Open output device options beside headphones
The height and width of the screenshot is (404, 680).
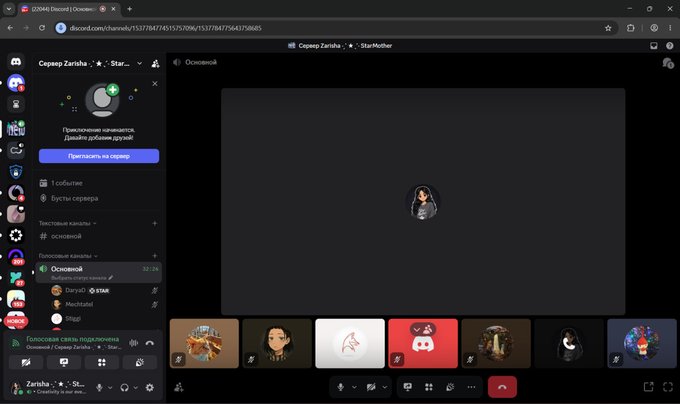(135, 388)
